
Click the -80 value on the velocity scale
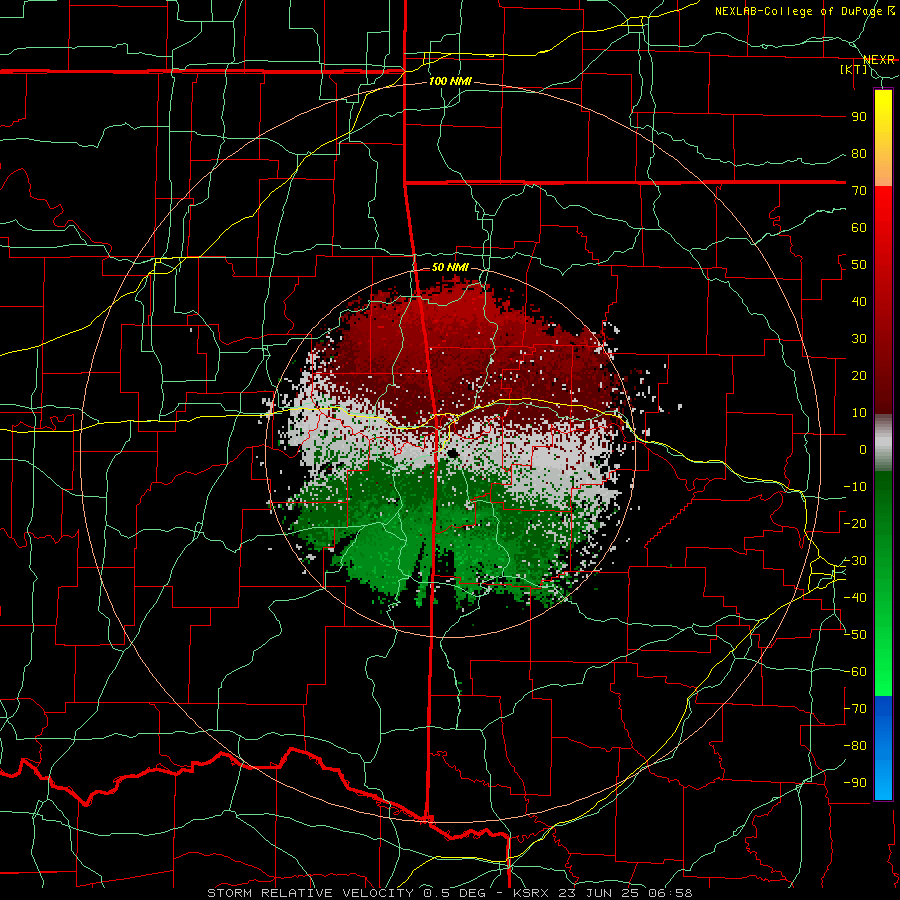point(855,746)
